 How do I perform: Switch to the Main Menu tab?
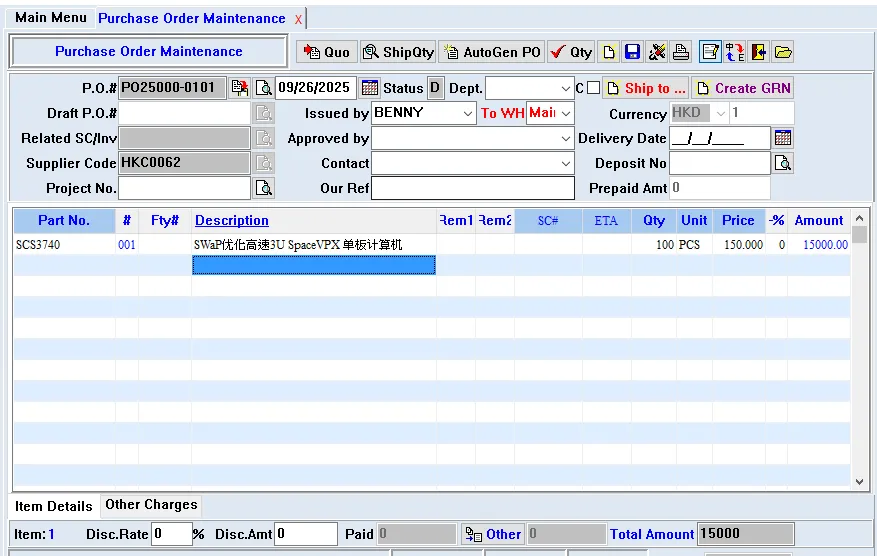point(51,18)
